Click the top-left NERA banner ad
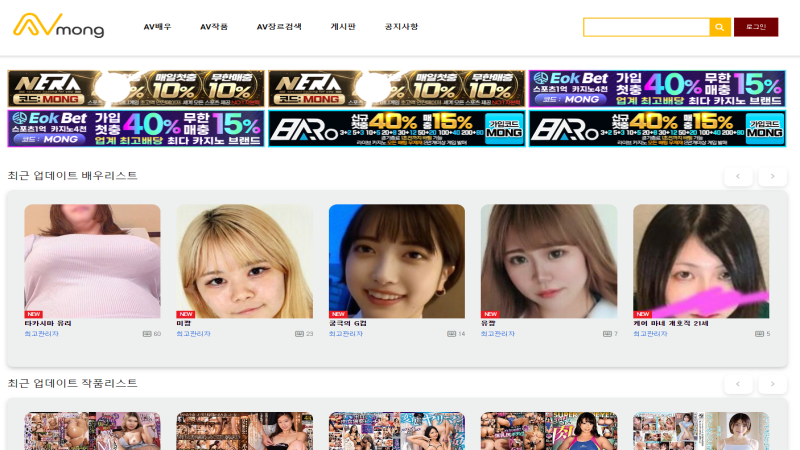The image size is (800, 450). coord(136,89)
